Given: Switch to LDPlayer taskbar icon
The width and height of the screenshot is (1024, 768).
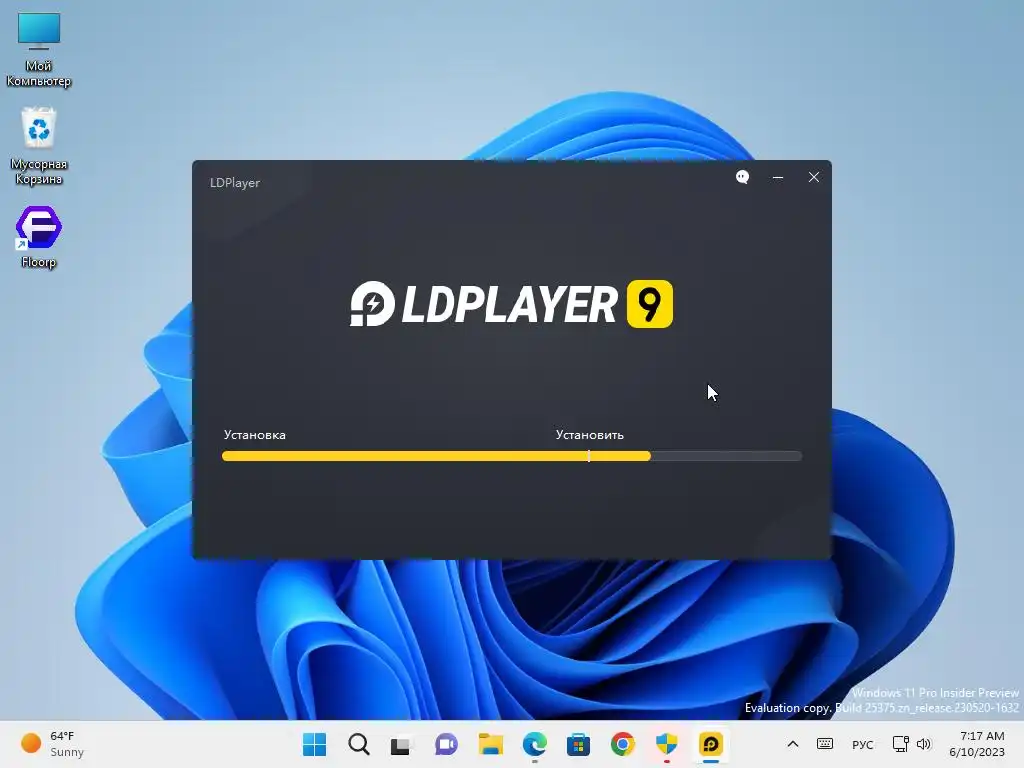Looking at the screenshot, I should [711, 744].
